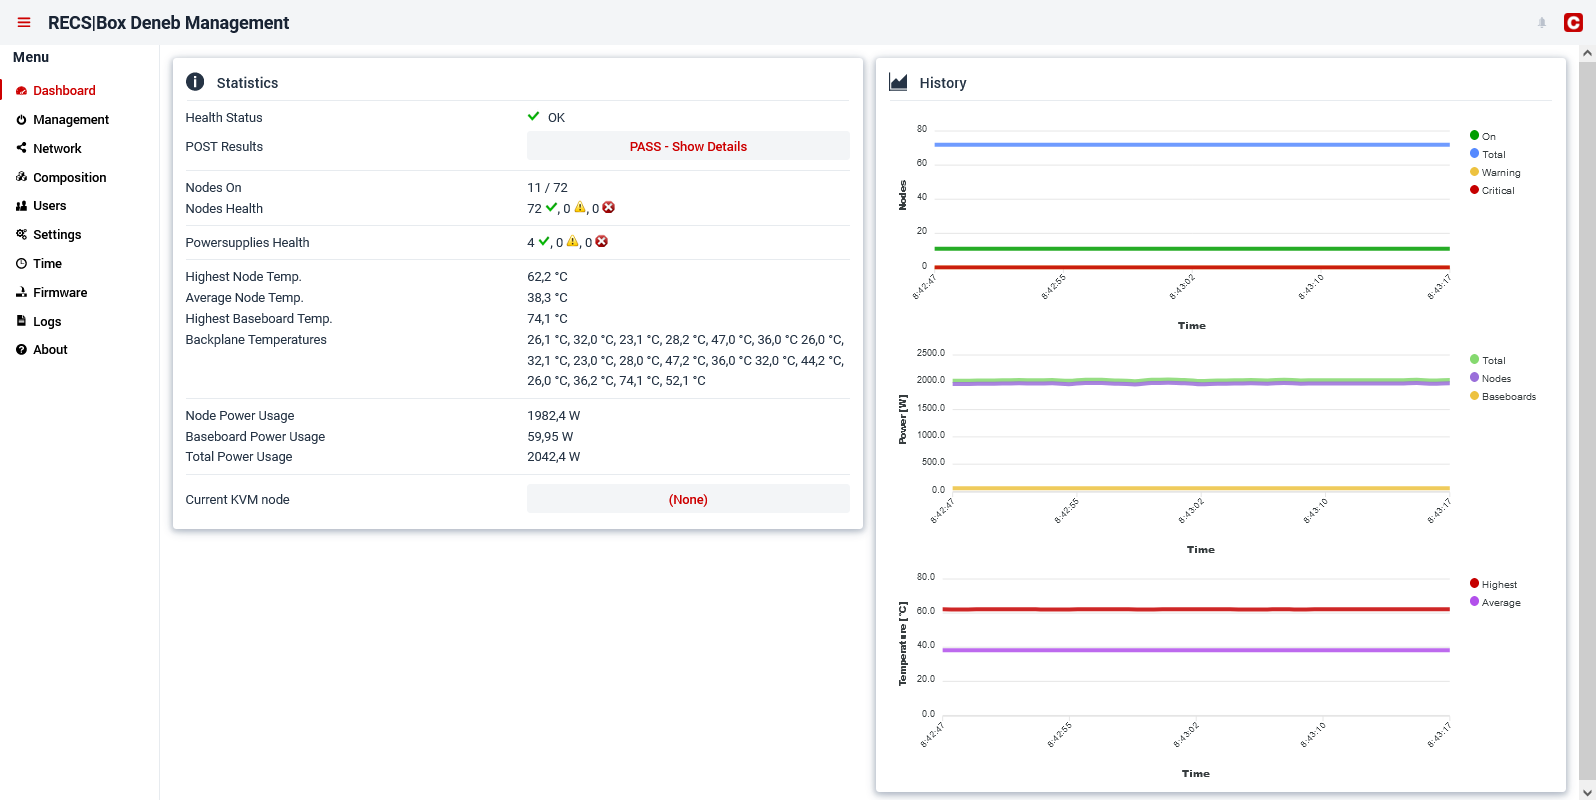Toggle the Baseboards legend marker
The width and height of the screenshot is (1596, 800).
tap(1474, 395)
